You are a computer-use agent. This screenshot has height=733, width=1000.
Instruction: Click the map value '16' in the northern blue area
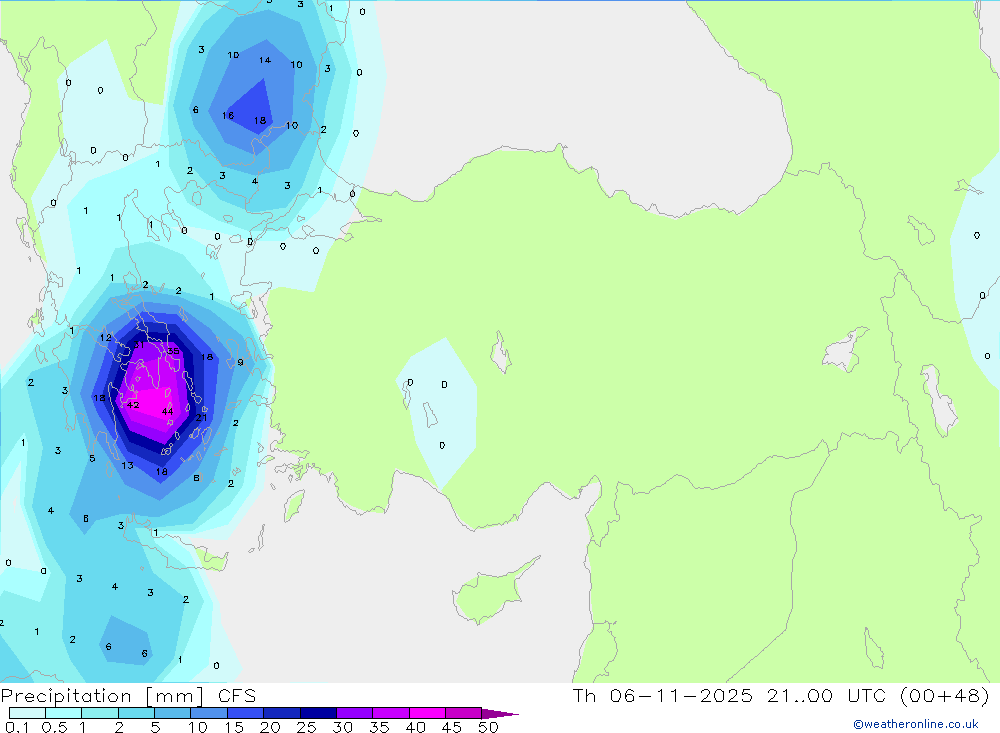pos(228,115)
